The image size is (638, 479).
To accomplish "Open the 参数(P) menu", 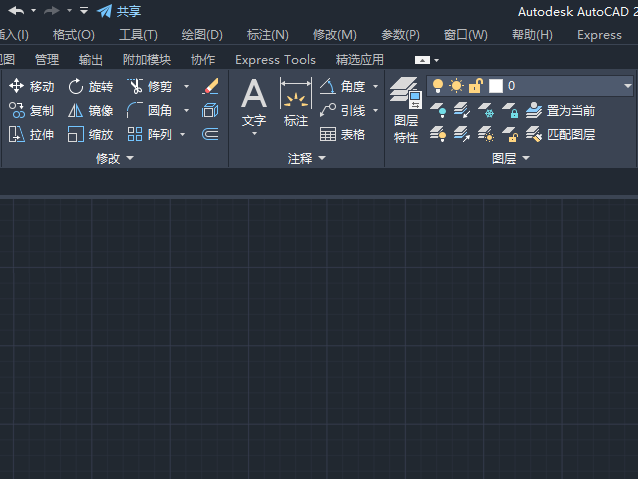I will click(x=400, y=35).
